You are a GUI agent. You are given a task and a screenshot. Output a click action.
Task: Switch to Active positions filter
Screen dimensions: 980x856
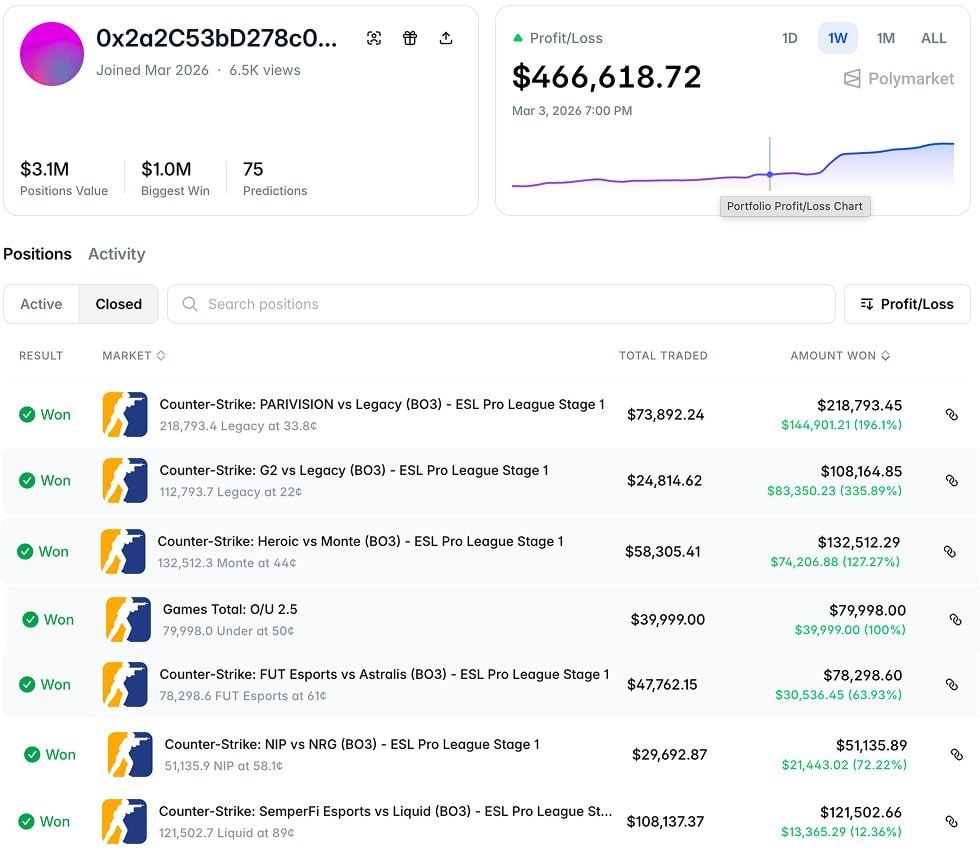(41, 304)
